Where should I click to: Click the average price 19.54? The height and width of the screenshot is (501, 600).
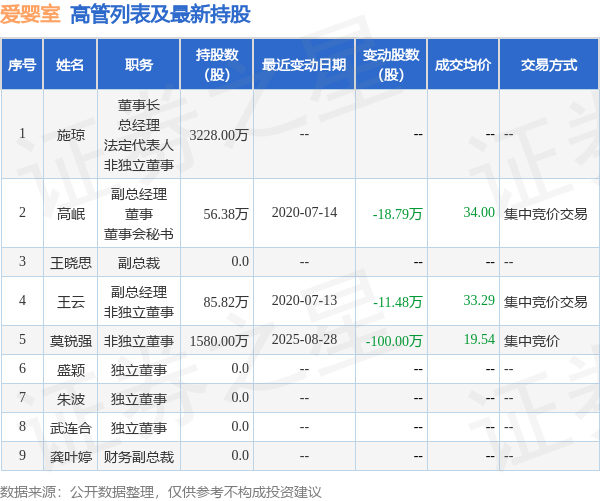click(x=479, y=339)
